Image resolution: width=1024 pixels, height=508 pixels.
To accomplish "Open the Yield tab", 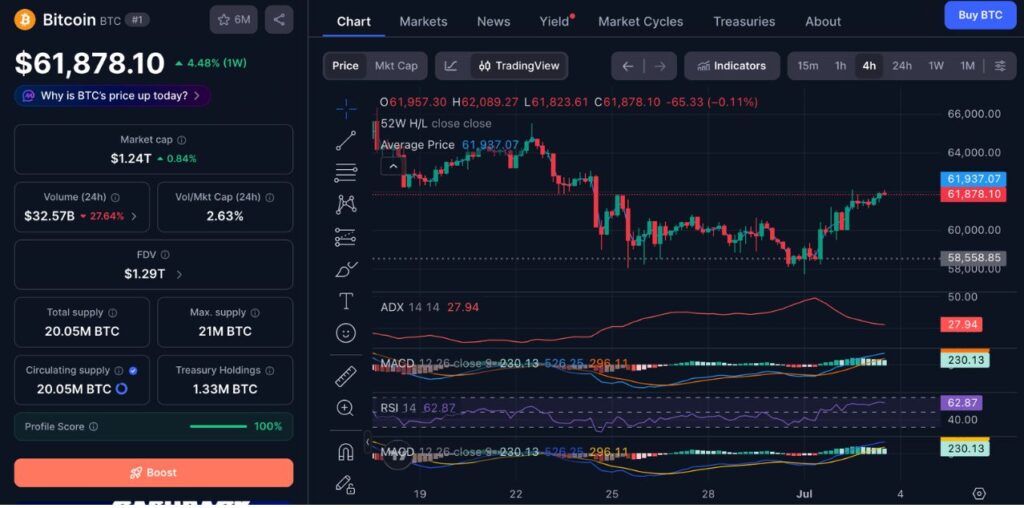I will pos(554,22).
